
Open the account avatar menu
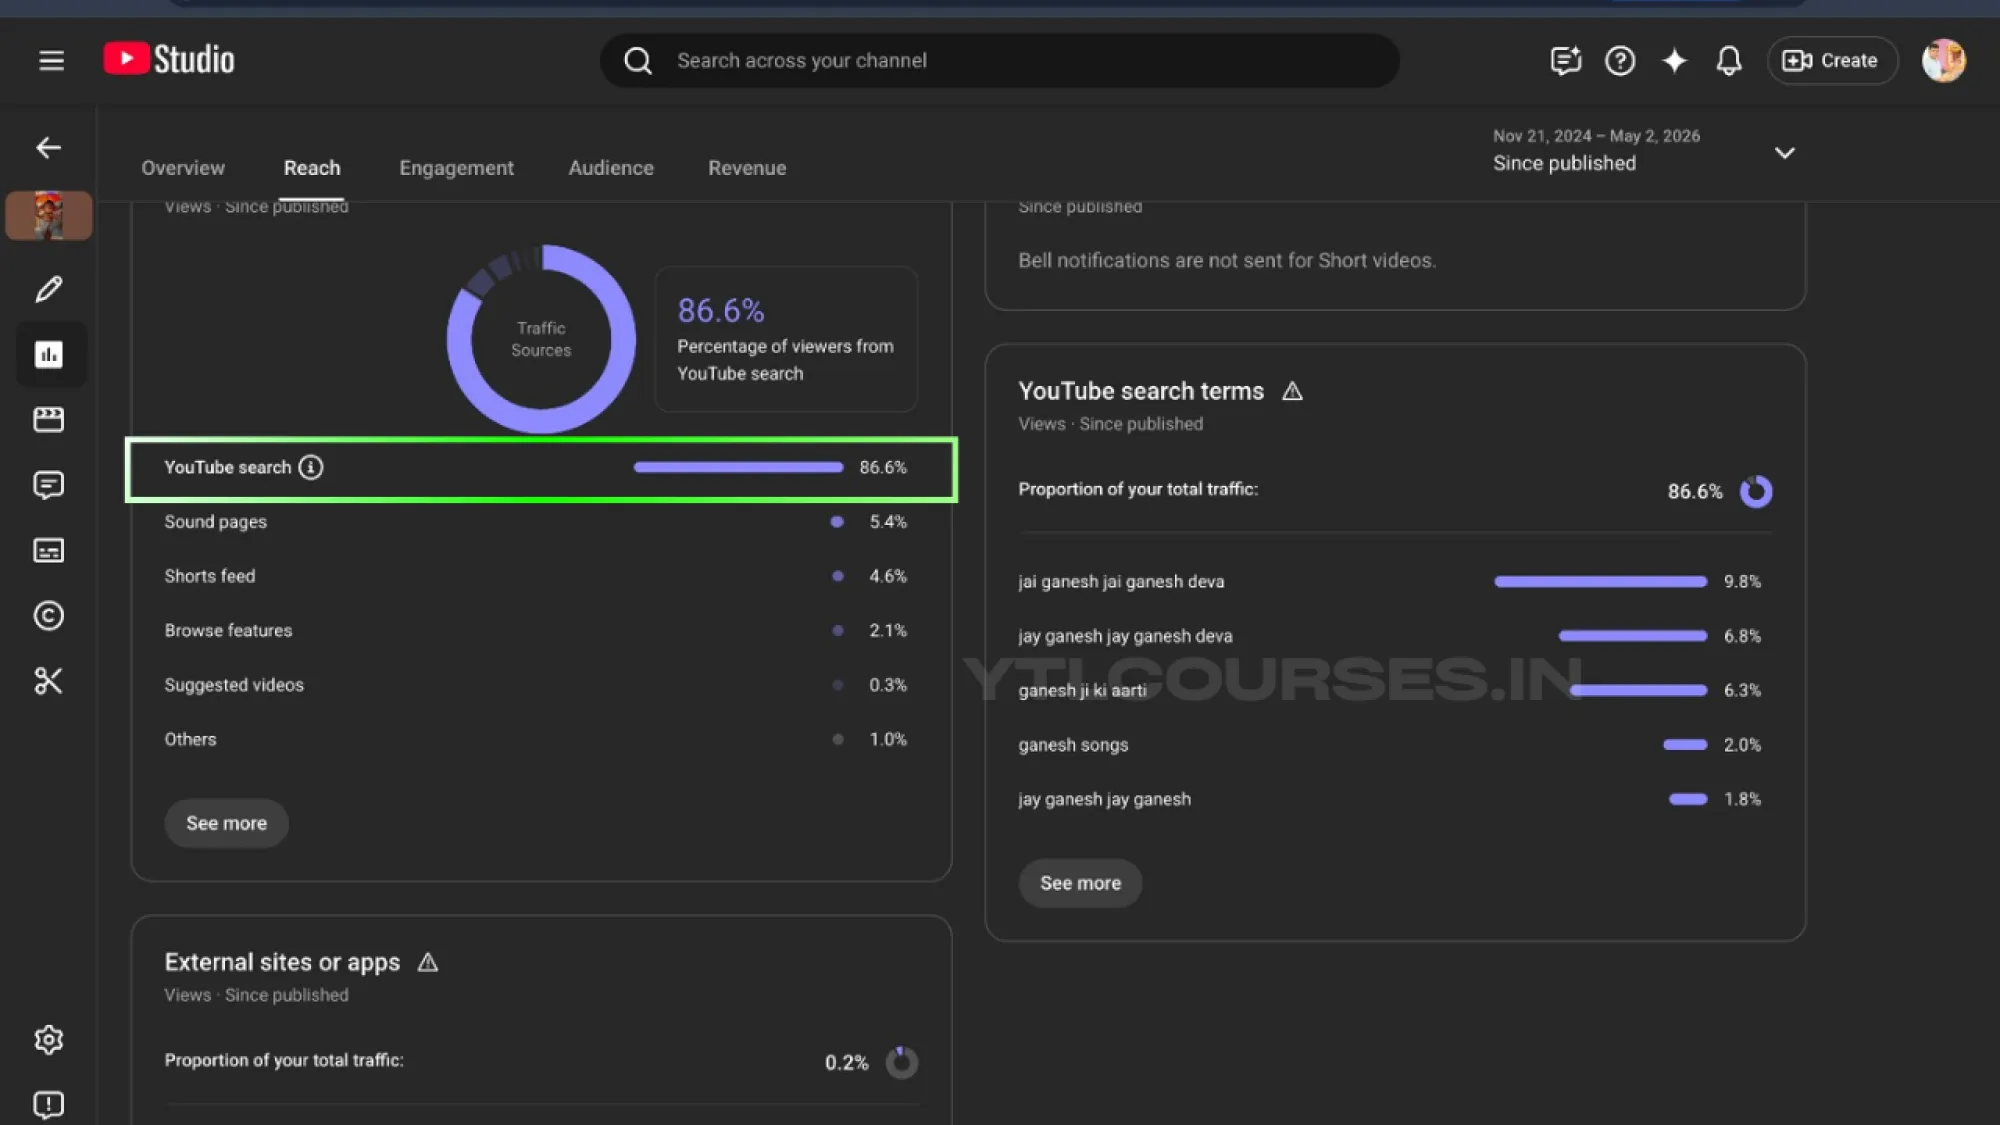point(1943,61)
